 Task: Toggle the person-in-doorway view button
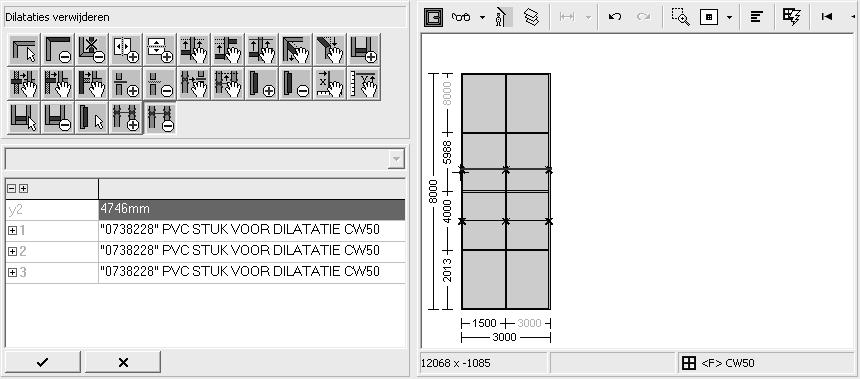click(x=502, y=17)
